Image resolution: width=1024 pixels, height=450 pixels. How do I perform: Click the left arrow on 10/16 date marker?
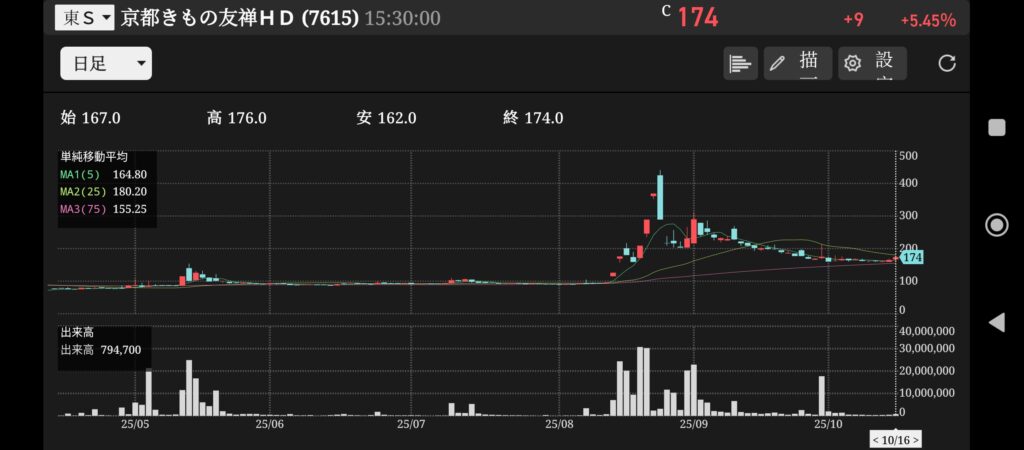(876, 440)
